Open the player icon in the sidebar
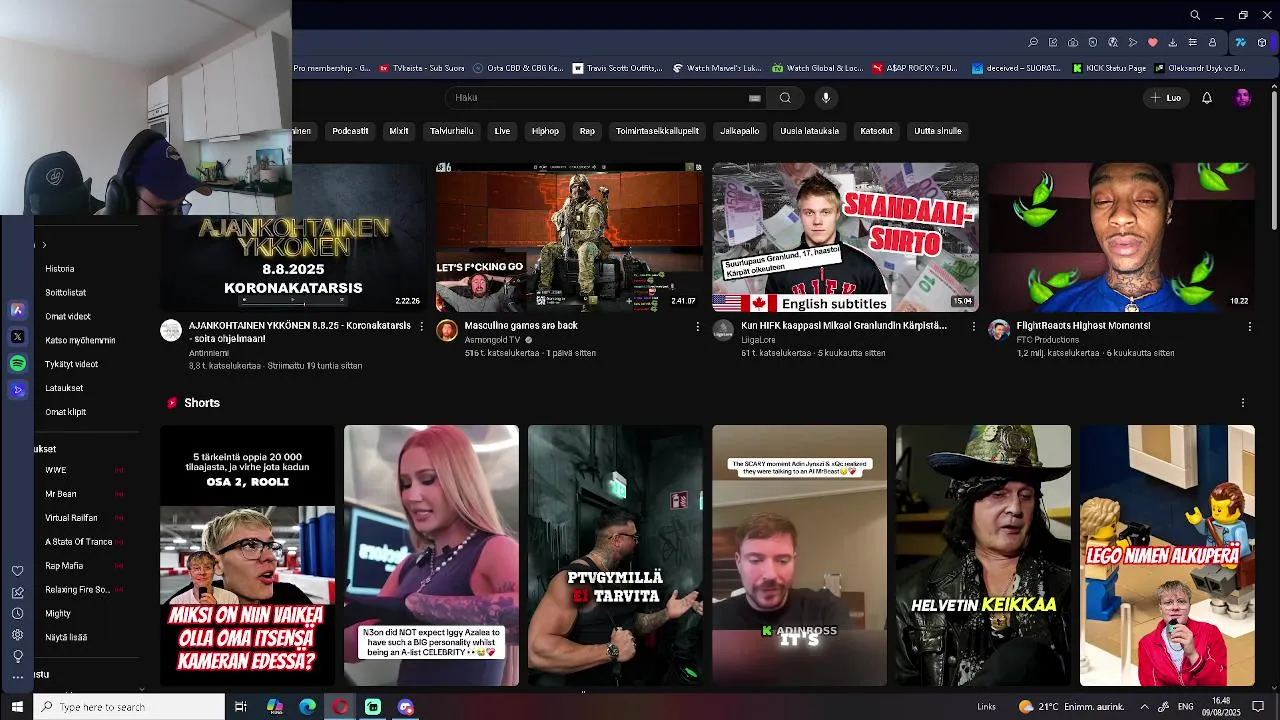 click(x=17, y=390)
